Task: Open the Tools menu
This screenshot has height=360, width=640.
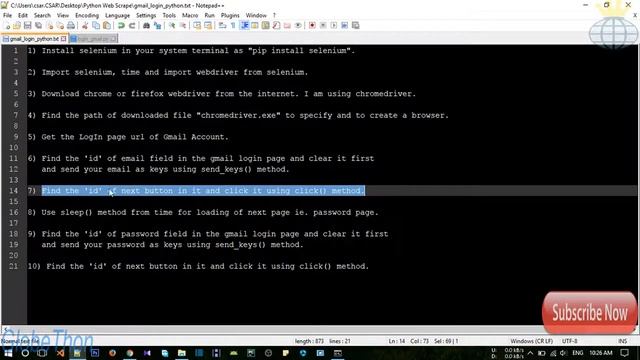Action: click(169, 15)
